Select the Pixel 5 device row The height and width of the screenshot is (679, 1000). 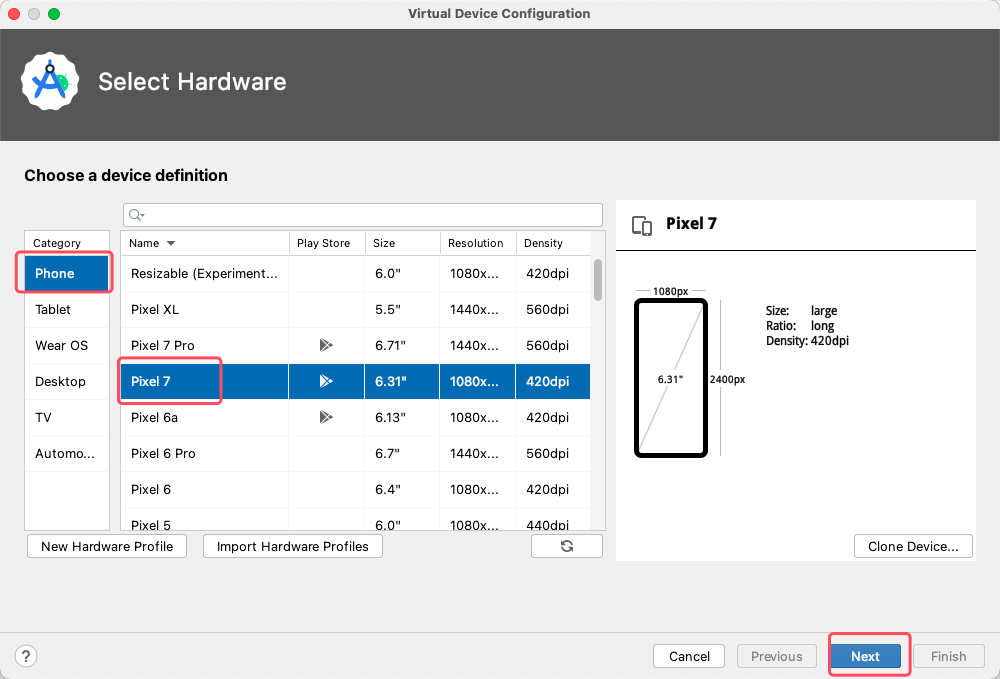point(356,520)
